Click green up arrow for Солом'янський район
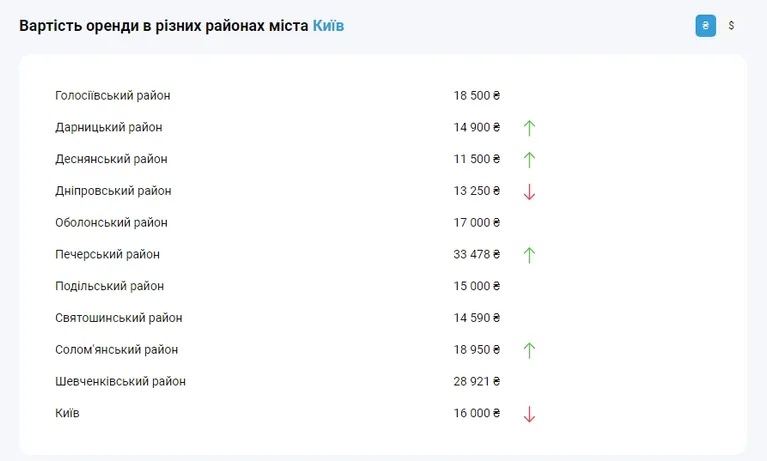Image resolution: width=767 pixels, height=461 pixels. coord(529,350)
